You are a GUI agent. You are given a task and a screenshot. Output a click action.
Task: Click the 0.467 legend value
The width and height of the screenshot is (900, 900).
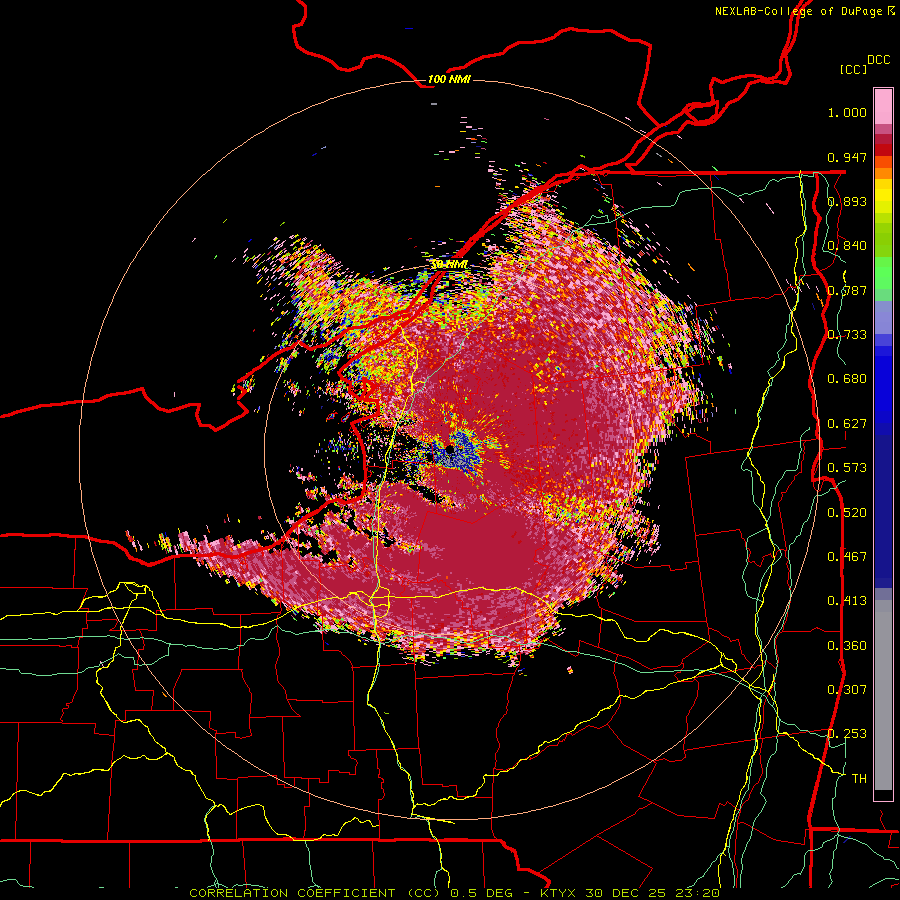847,557
